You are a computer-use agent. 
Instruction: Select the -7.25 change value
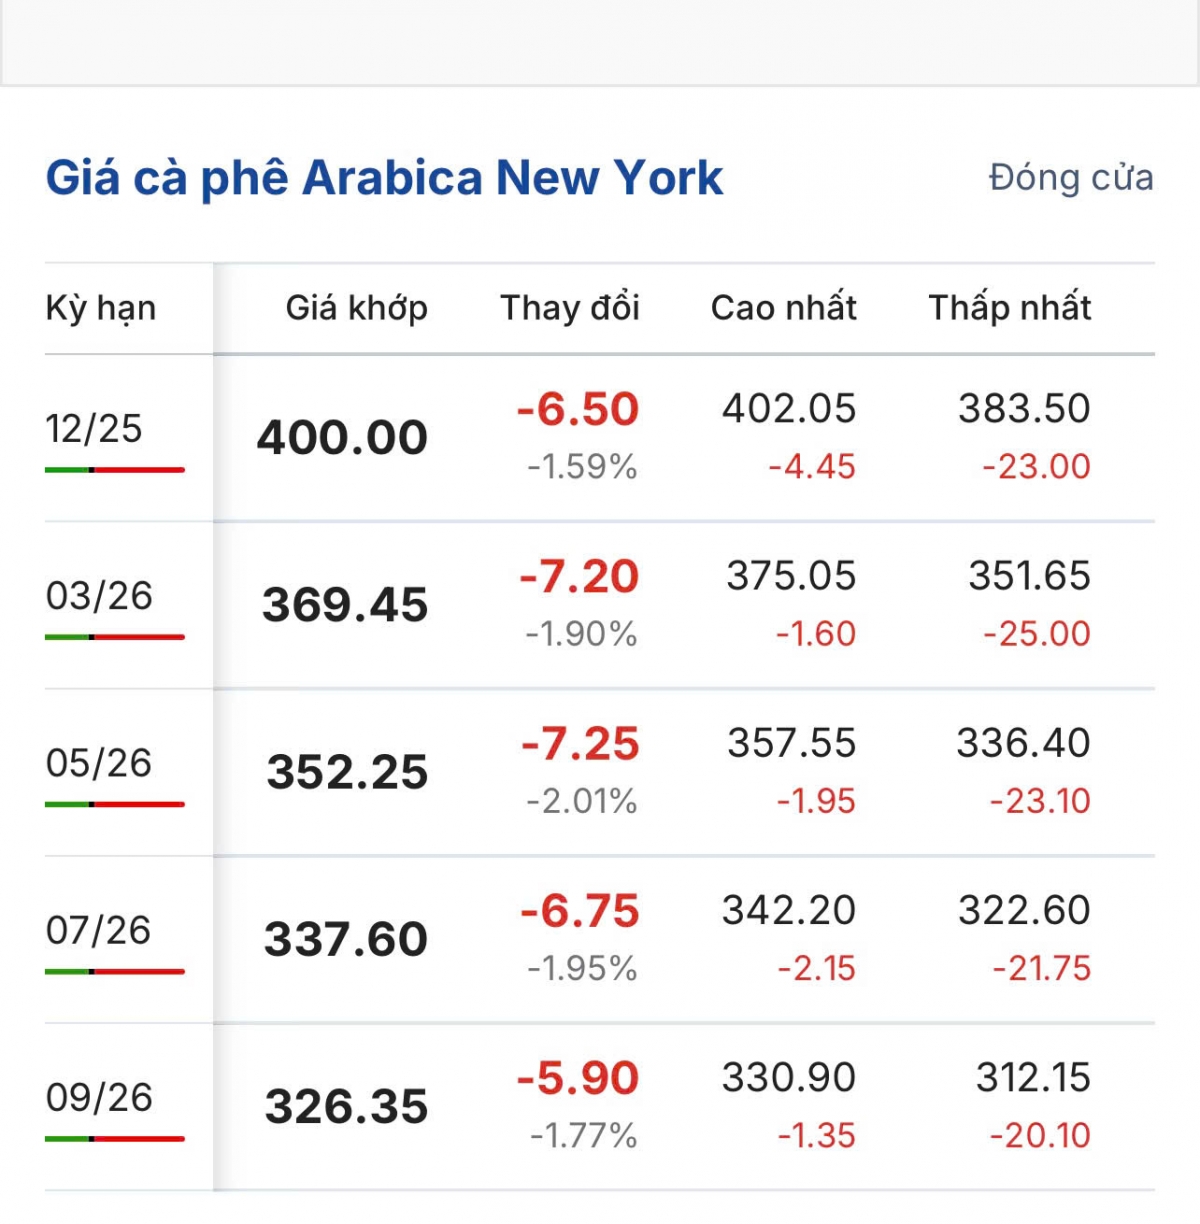tap(580, 744)
